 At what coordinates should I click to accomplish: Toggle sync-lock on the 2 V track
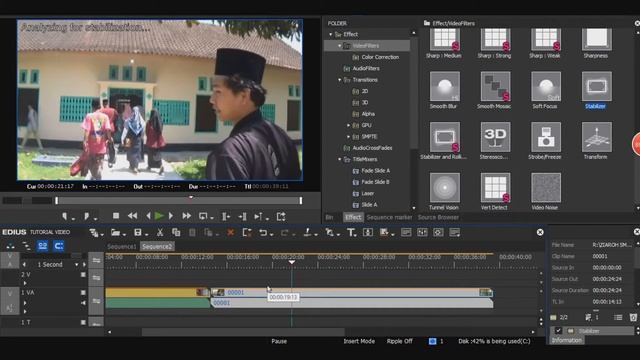(96, 278)
